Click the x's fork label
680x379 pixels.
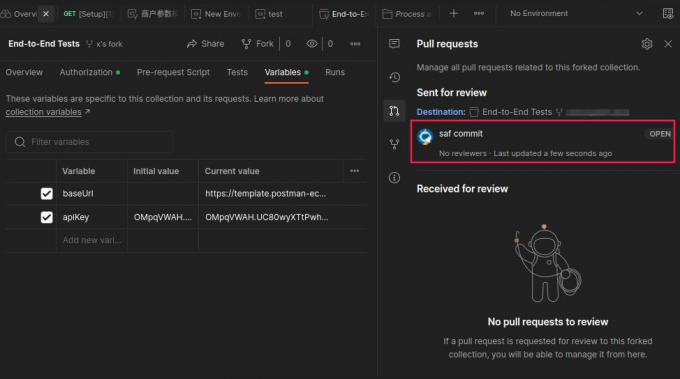[105, 44]
